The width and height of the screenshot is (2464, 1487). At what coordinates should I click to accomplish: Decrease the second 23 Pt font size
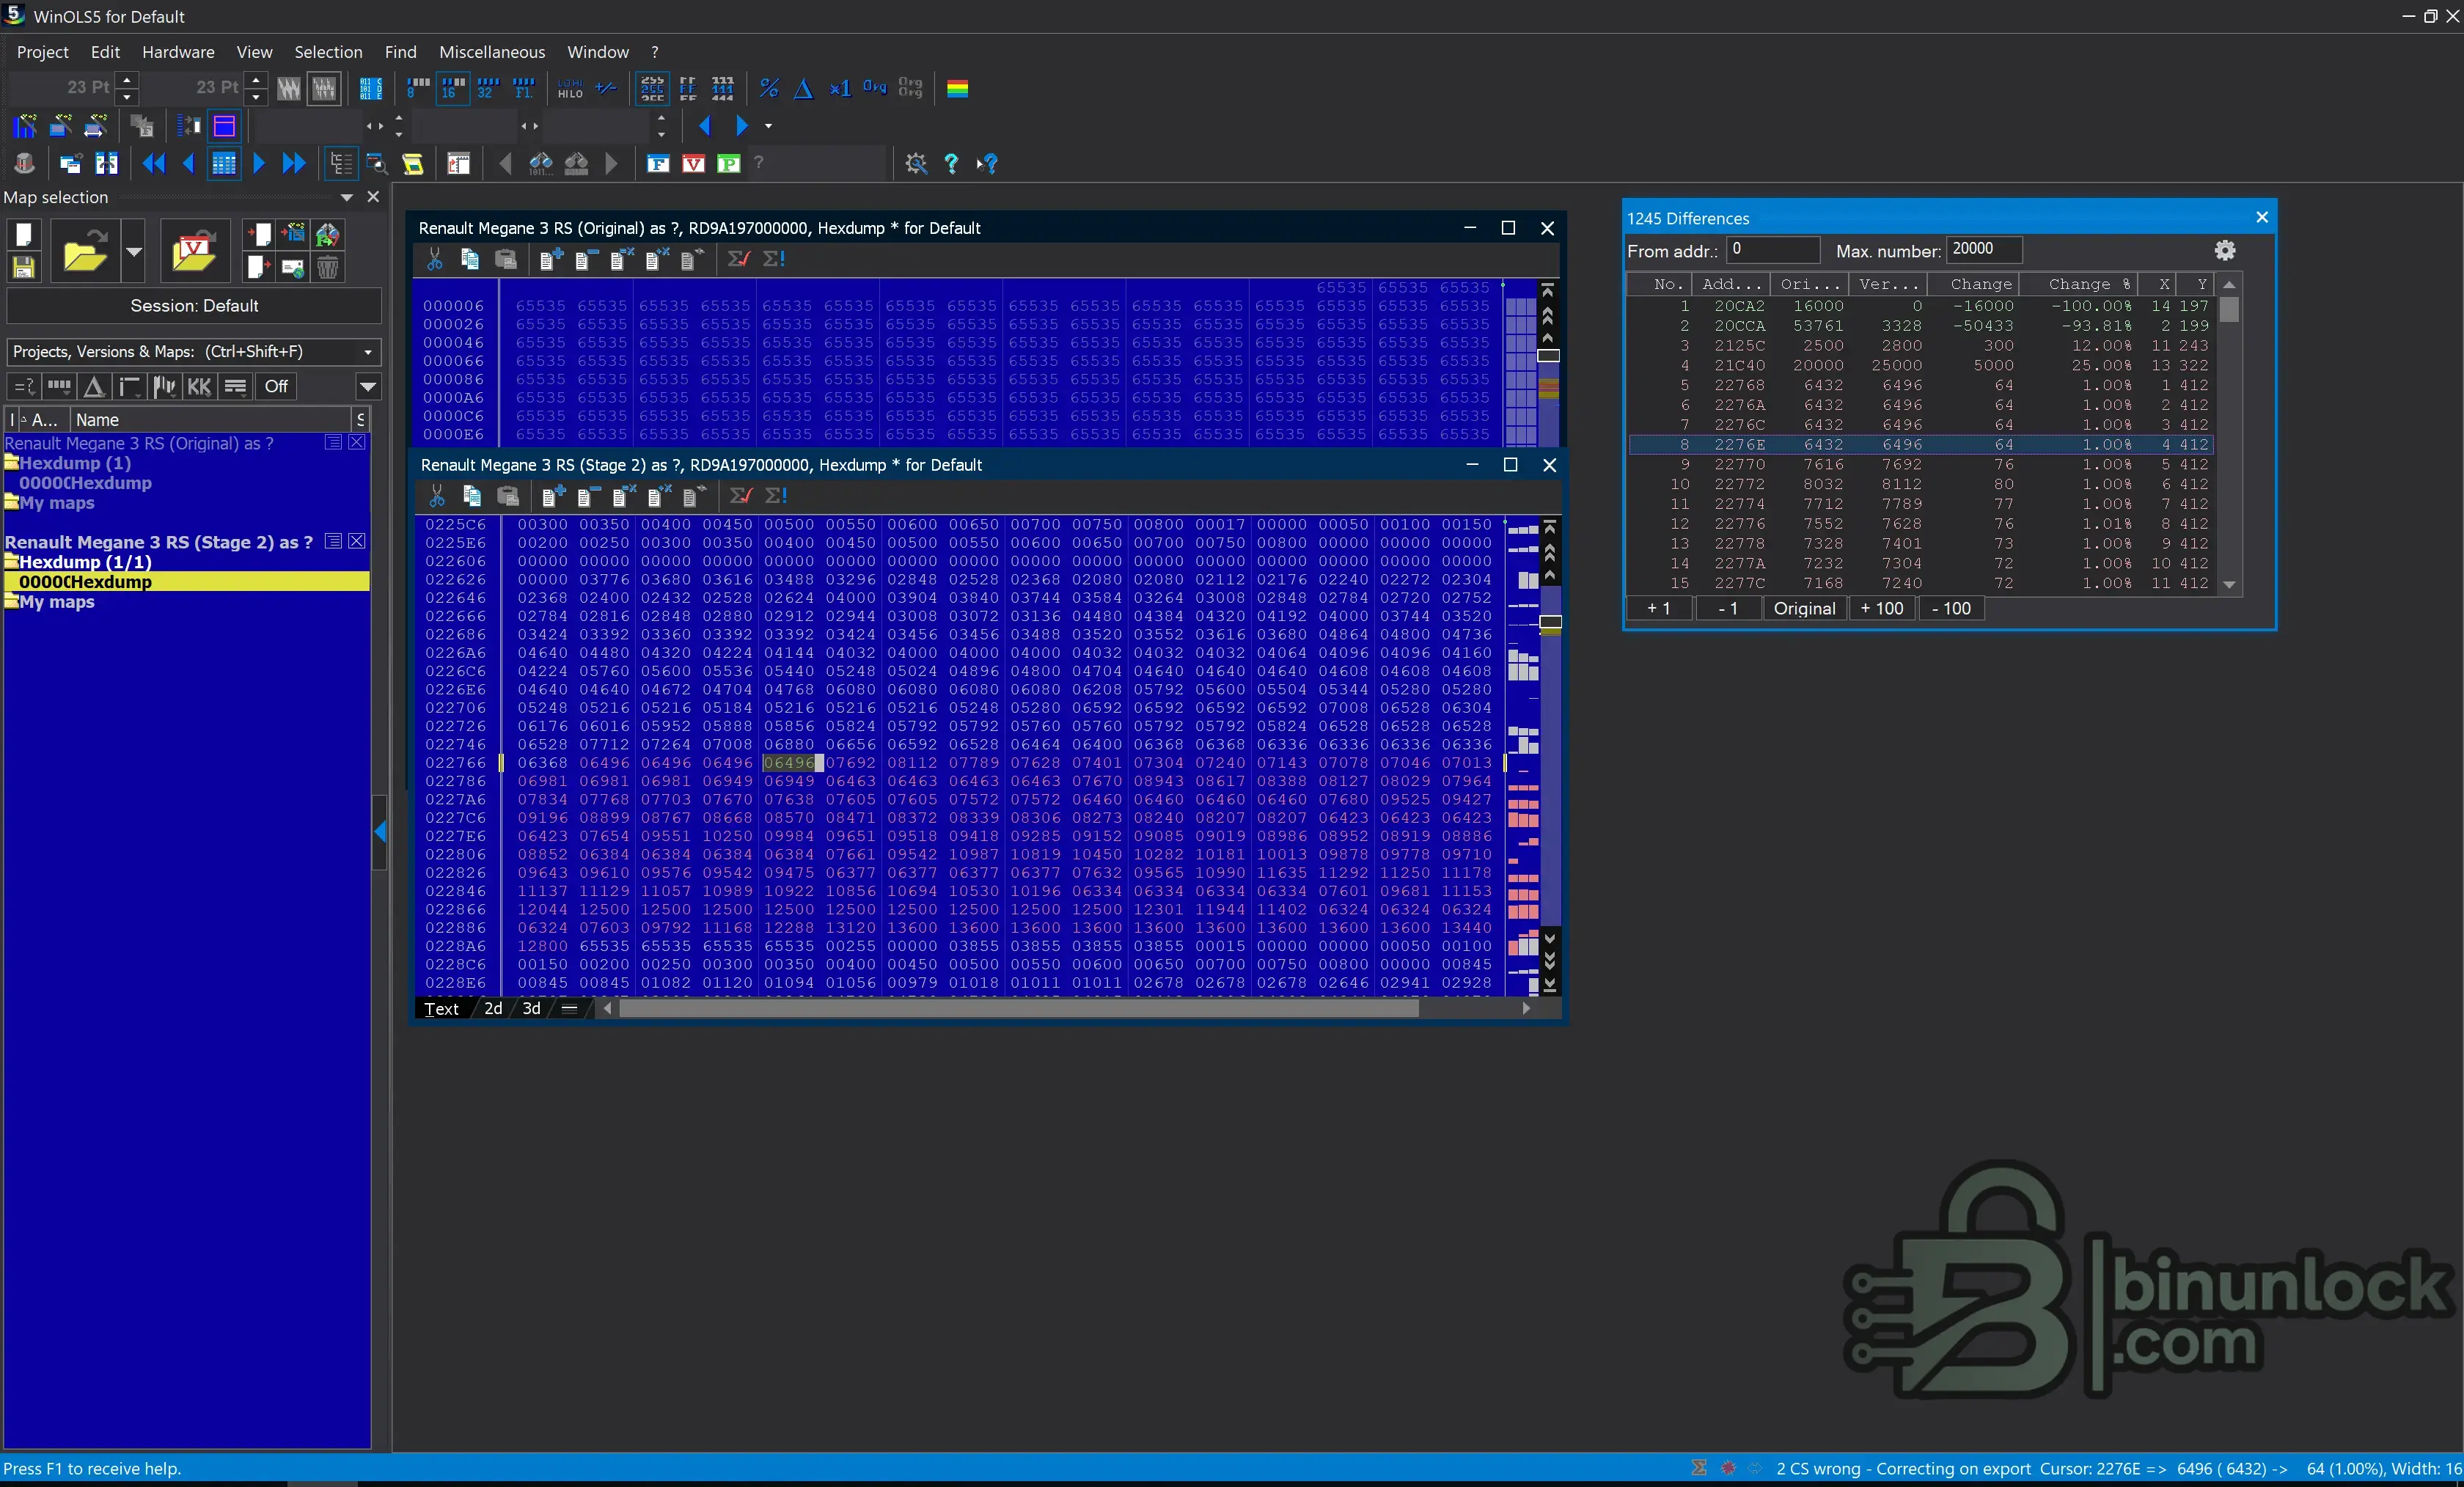[x=256, y=96]
